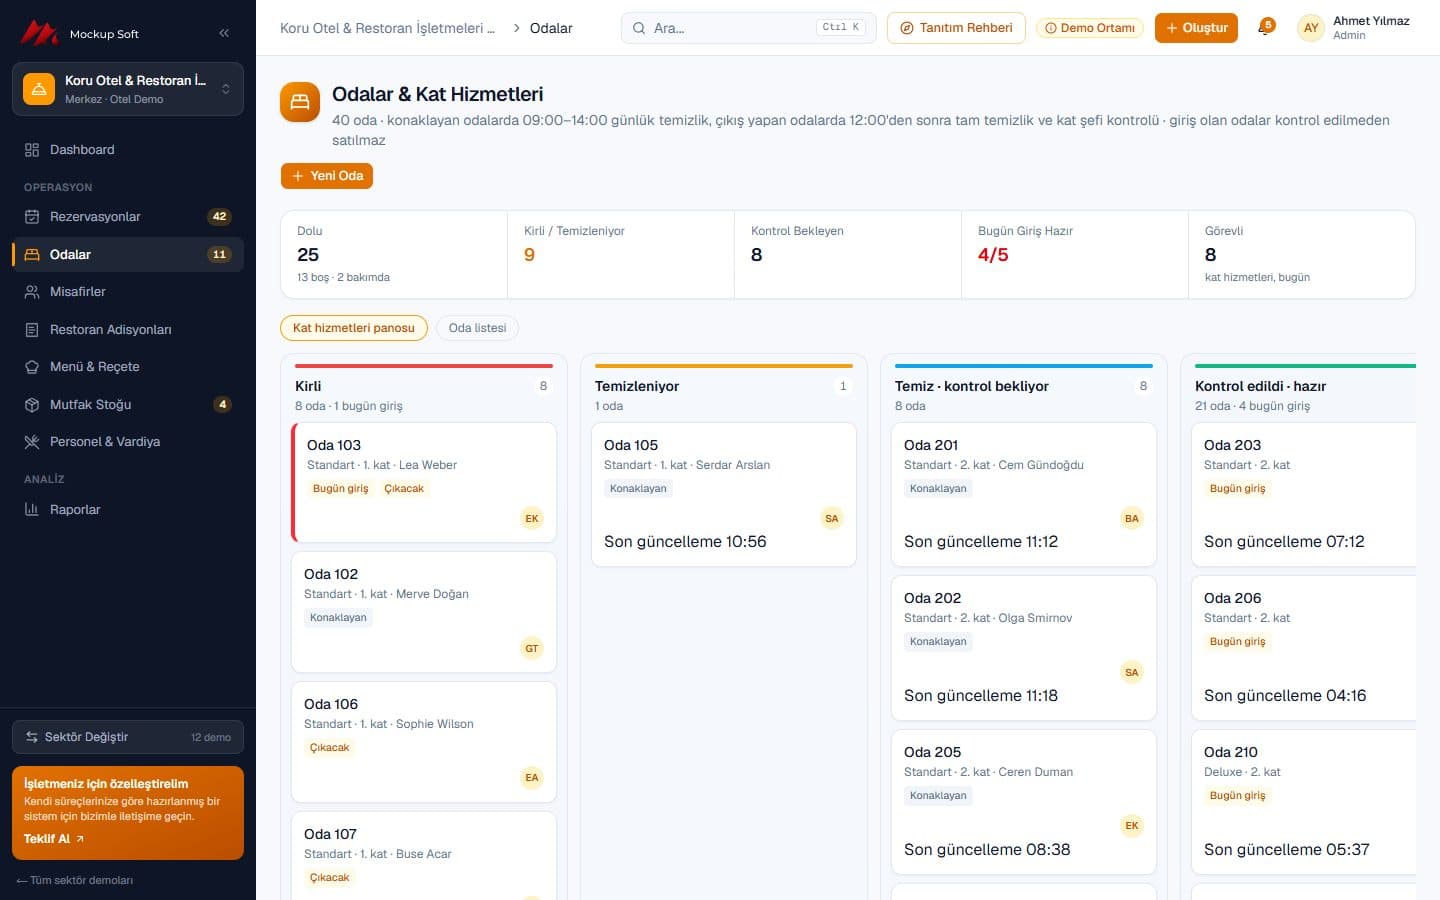Click the EA staff badge on Oda 106
The image size is (1440, 900).
(532, 777)
